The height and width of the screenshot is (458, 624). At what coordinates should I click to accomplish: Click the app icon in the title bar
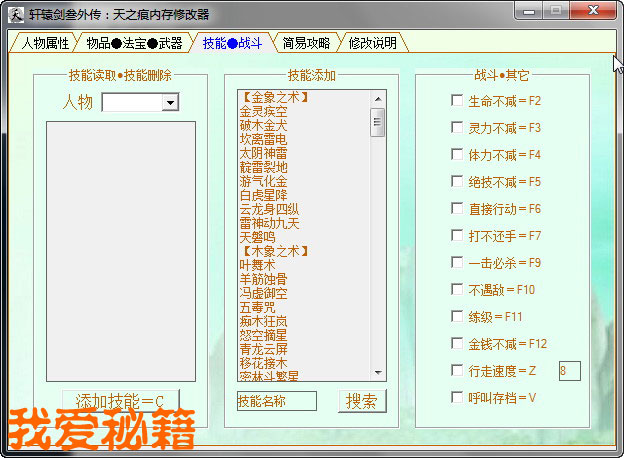(14, 15)
